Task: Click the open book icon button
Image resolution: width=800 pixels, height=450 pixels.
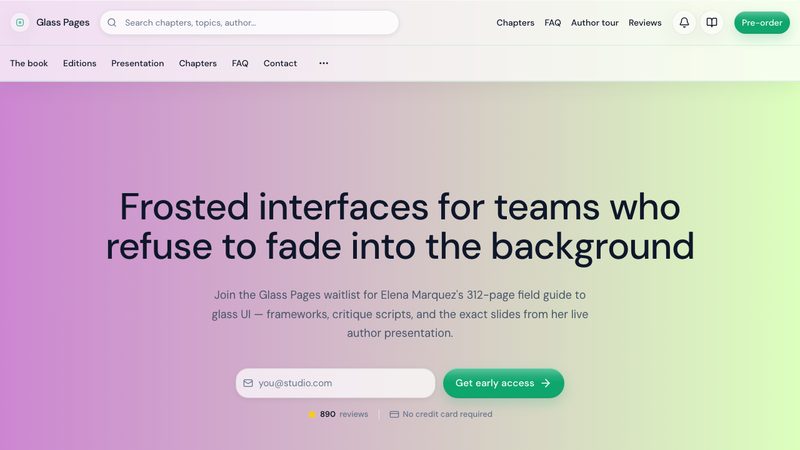Action: pos(712,22)
